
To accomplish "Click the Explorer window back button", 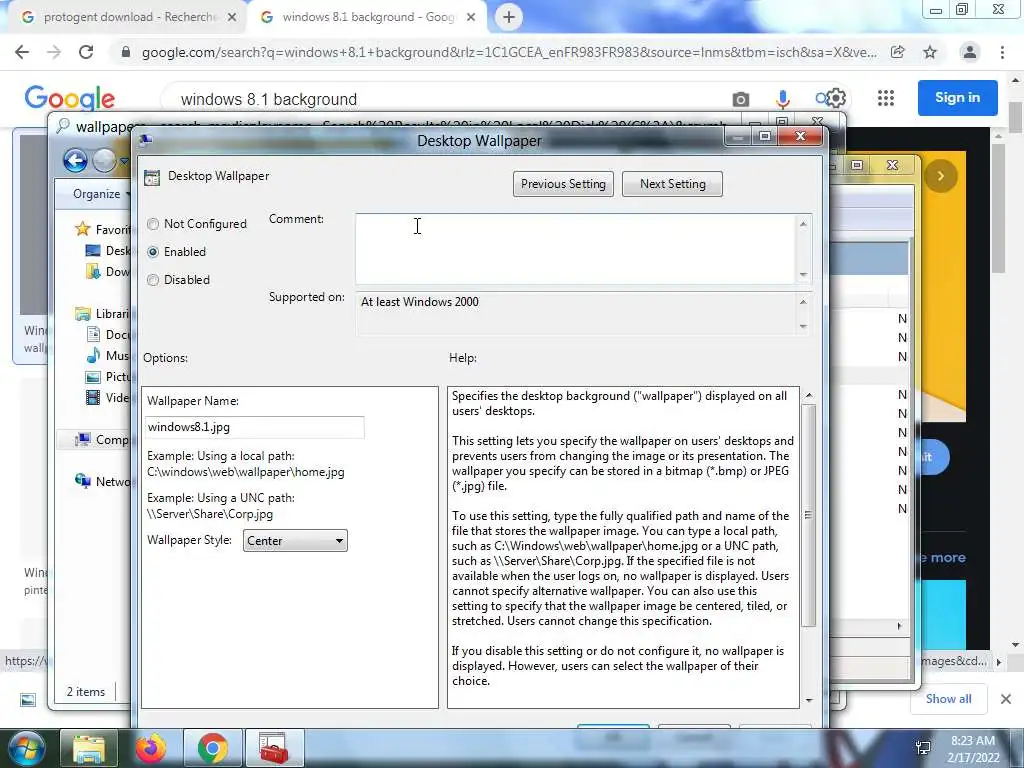I will click(75, 160).
